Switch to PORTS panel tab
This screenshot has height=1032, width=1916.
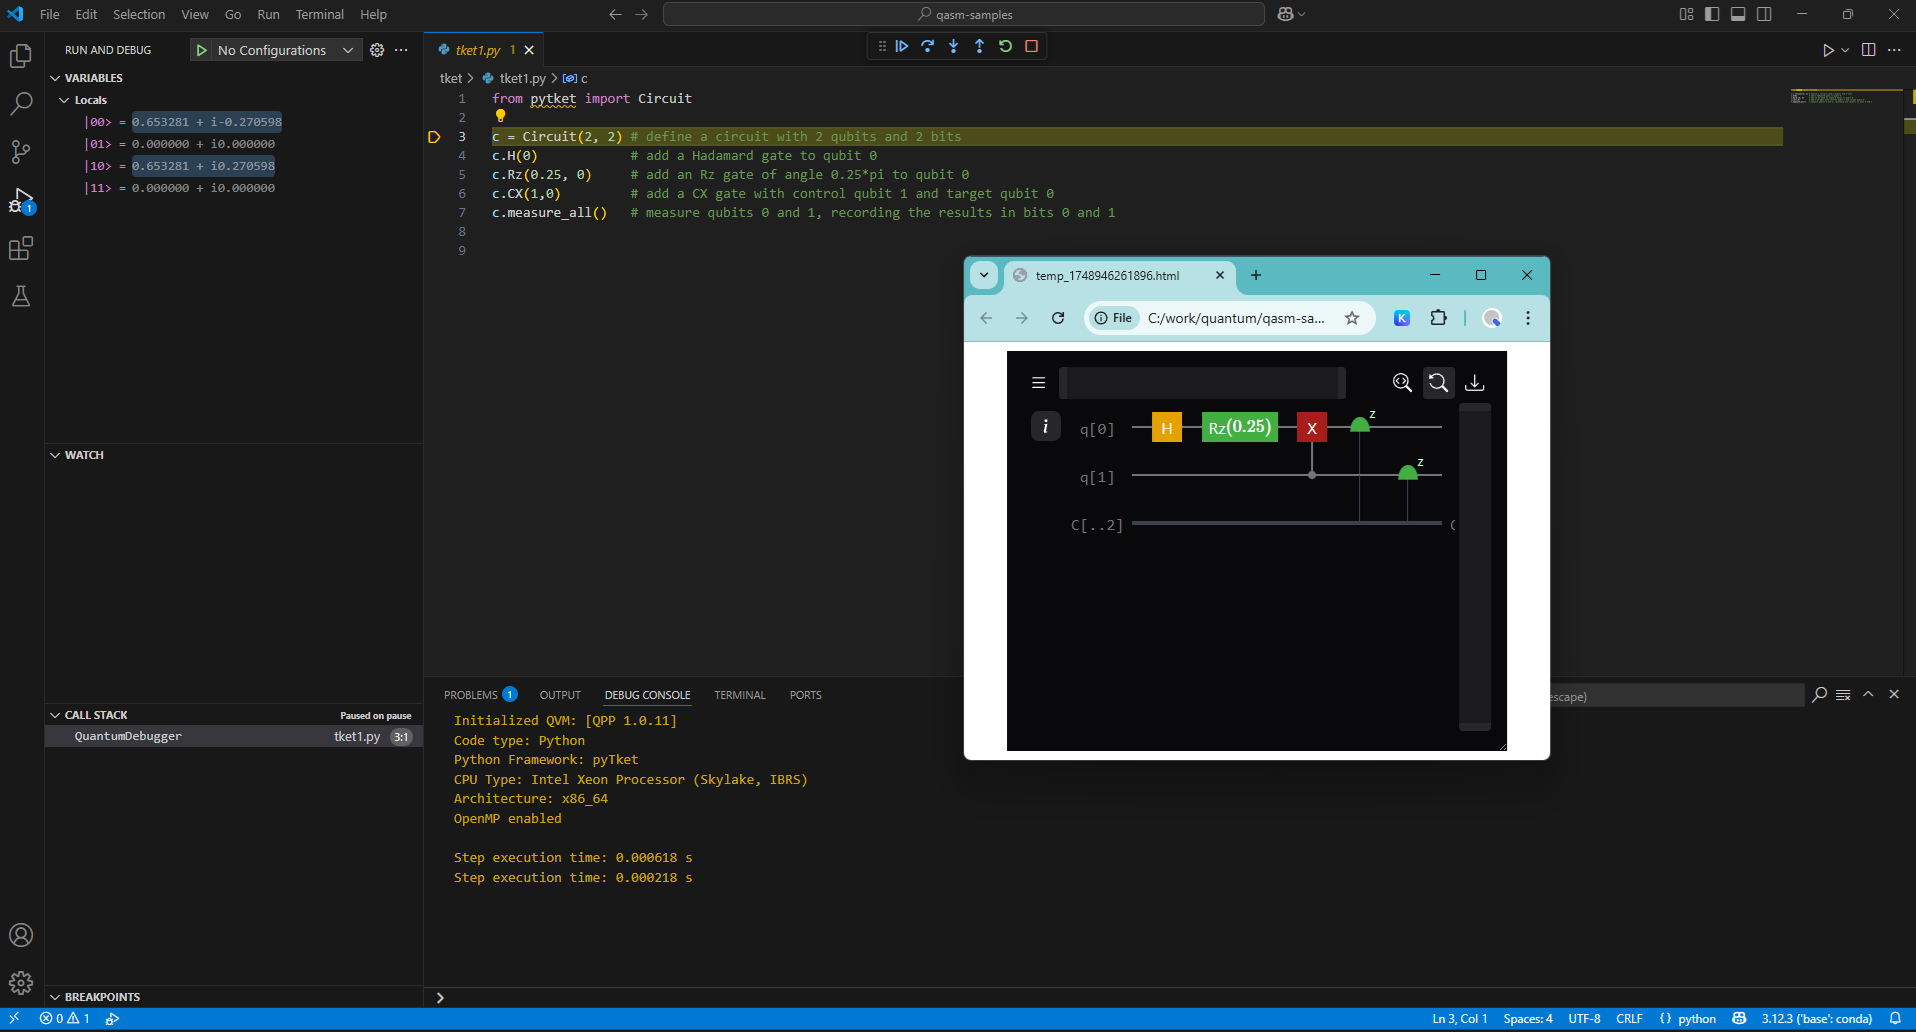pyautogui.click(x=806, y=695)
